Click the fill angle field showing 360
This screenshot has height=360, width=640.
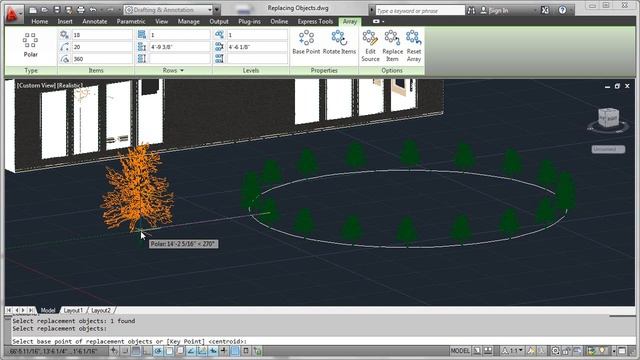(x=102, y=59)
